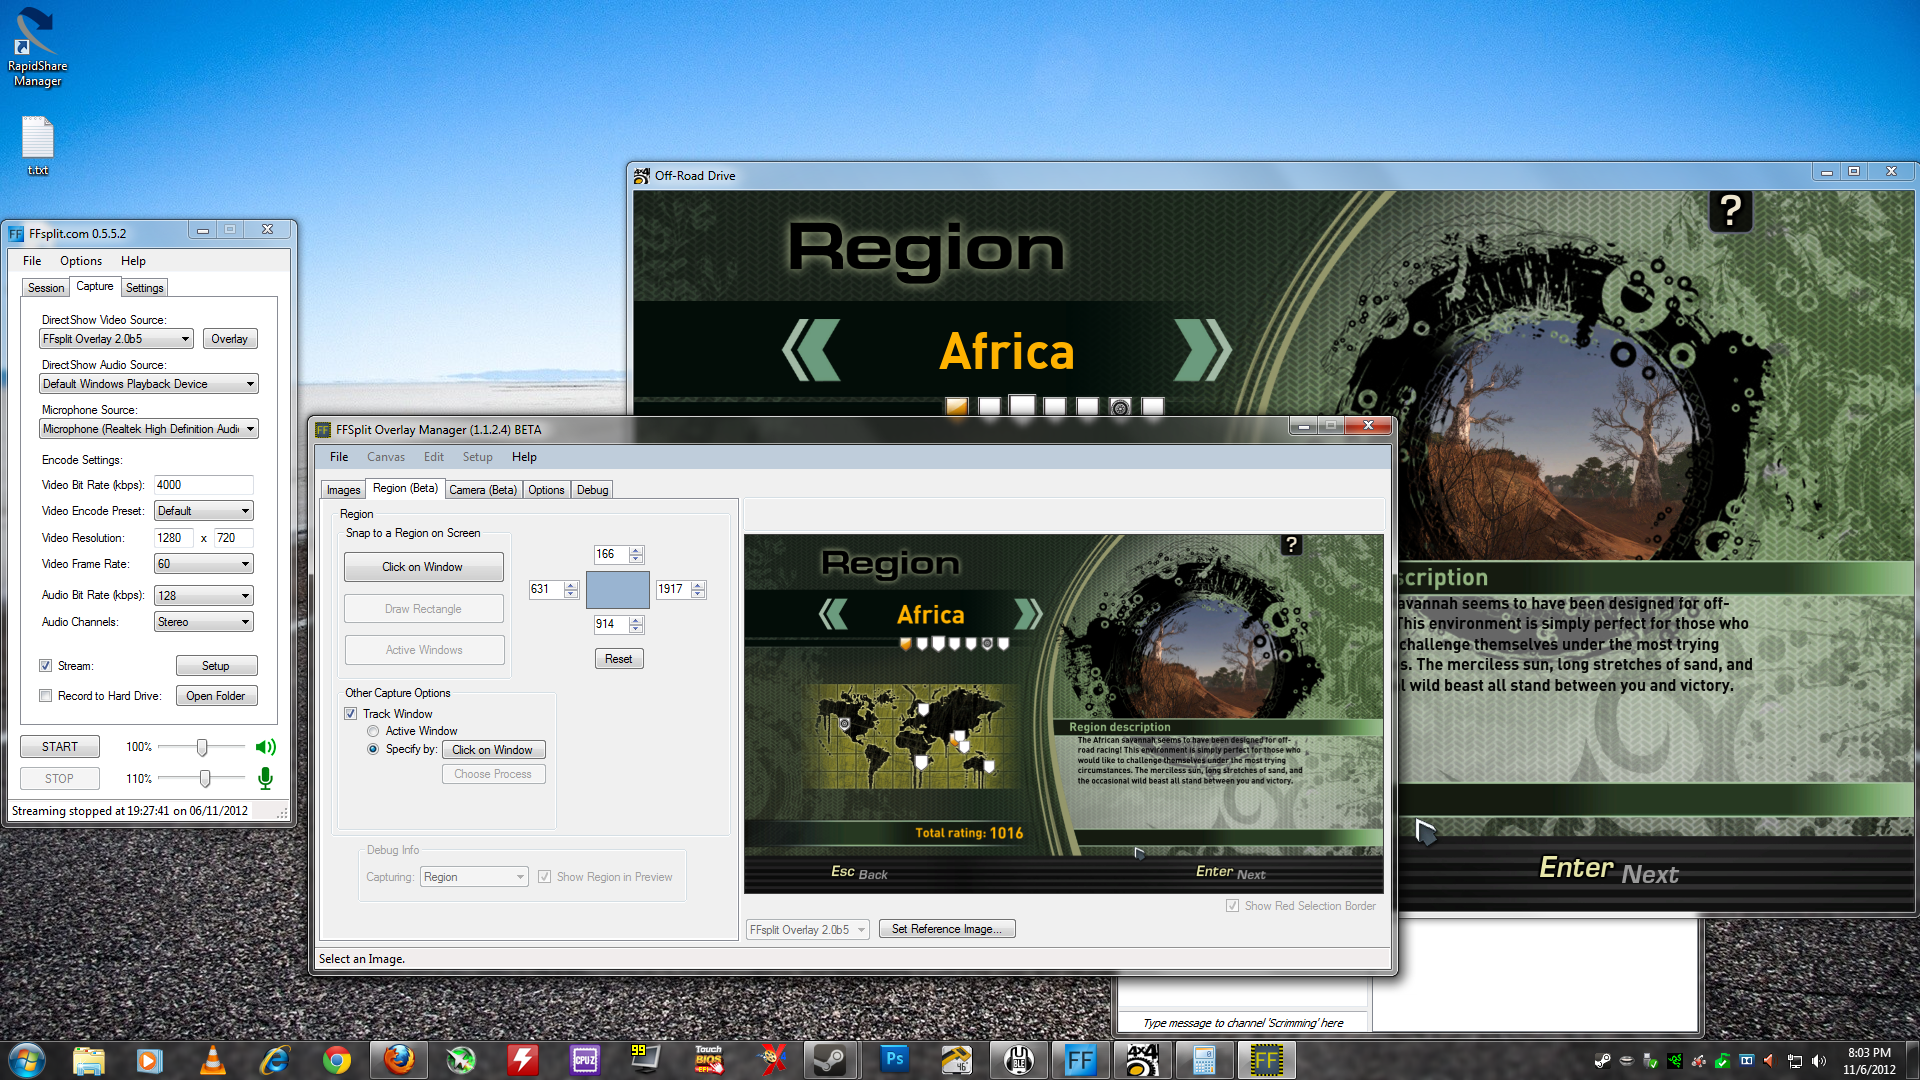Click Set Reference Image button
Viewport: 1920px width, 1080px height.
point(947,929)
